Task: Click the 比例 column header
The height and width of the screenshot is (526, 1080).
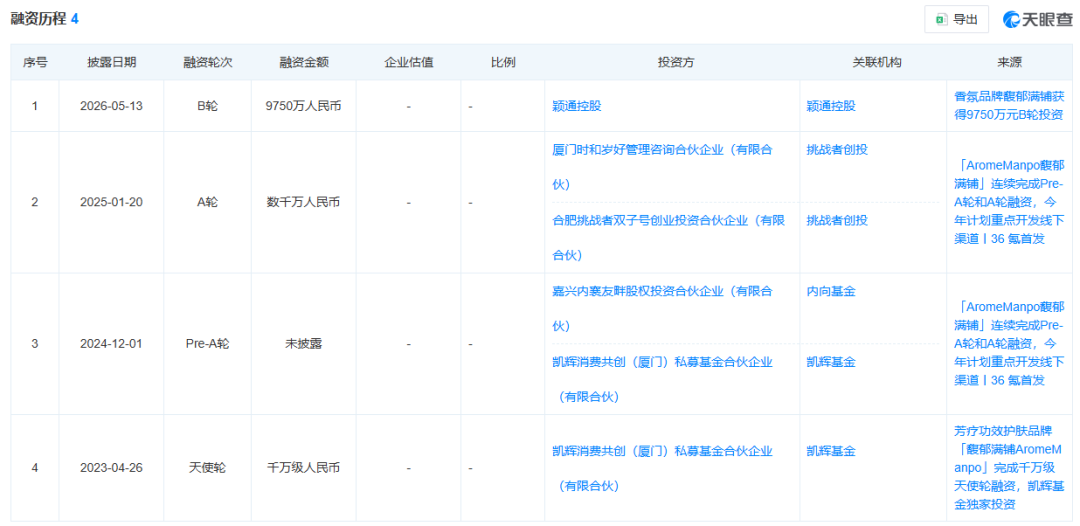Action: [503, 62]
